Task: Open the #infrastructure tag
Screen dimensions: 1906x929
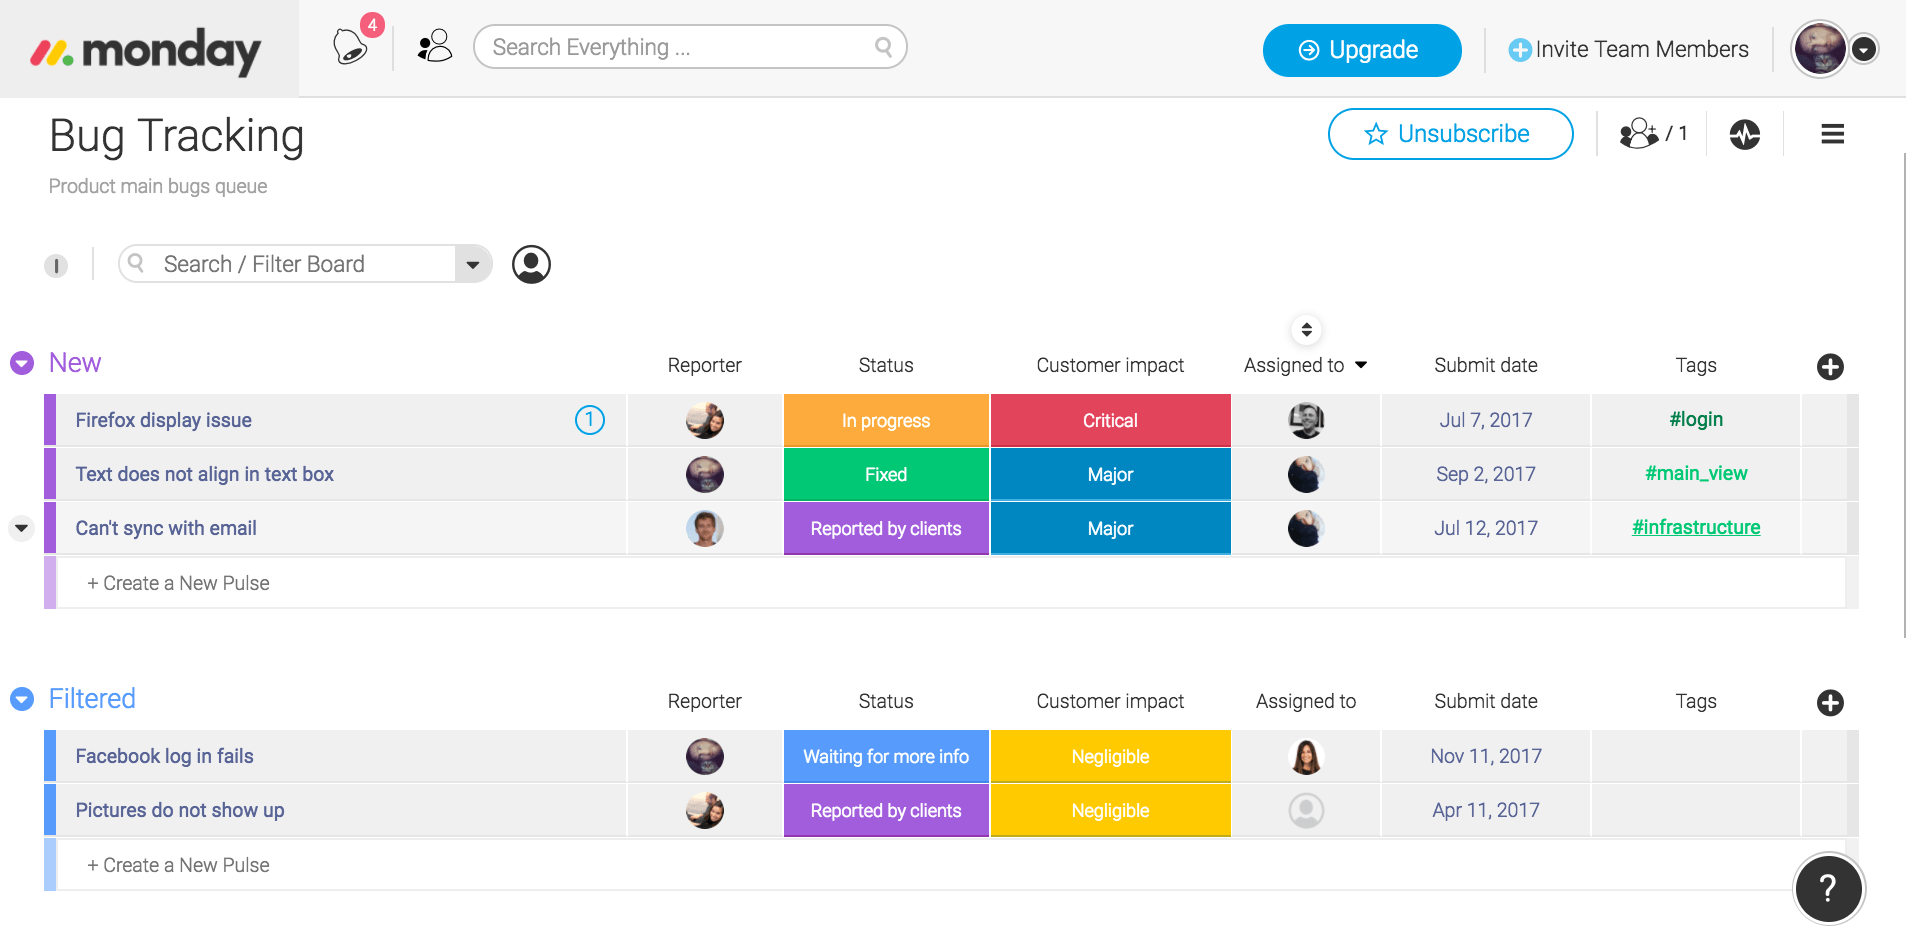Action: 1696,527
